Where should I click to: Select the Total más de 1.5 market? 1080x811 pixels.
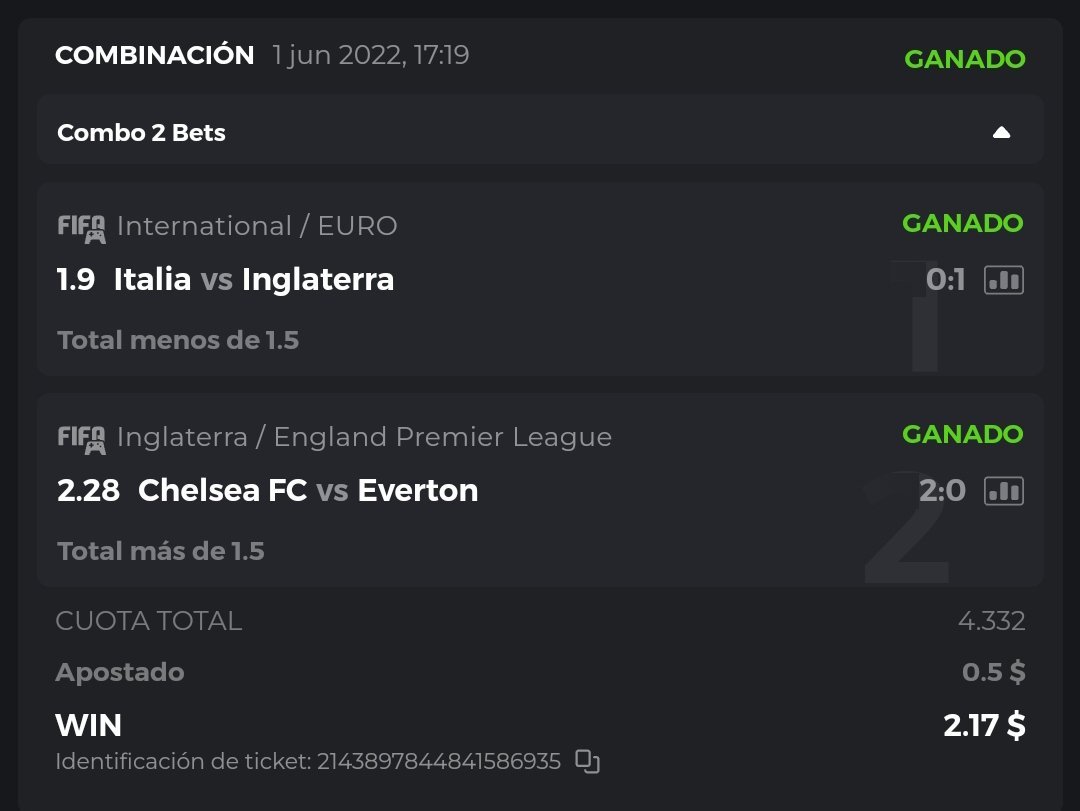[x=161, y=551]
